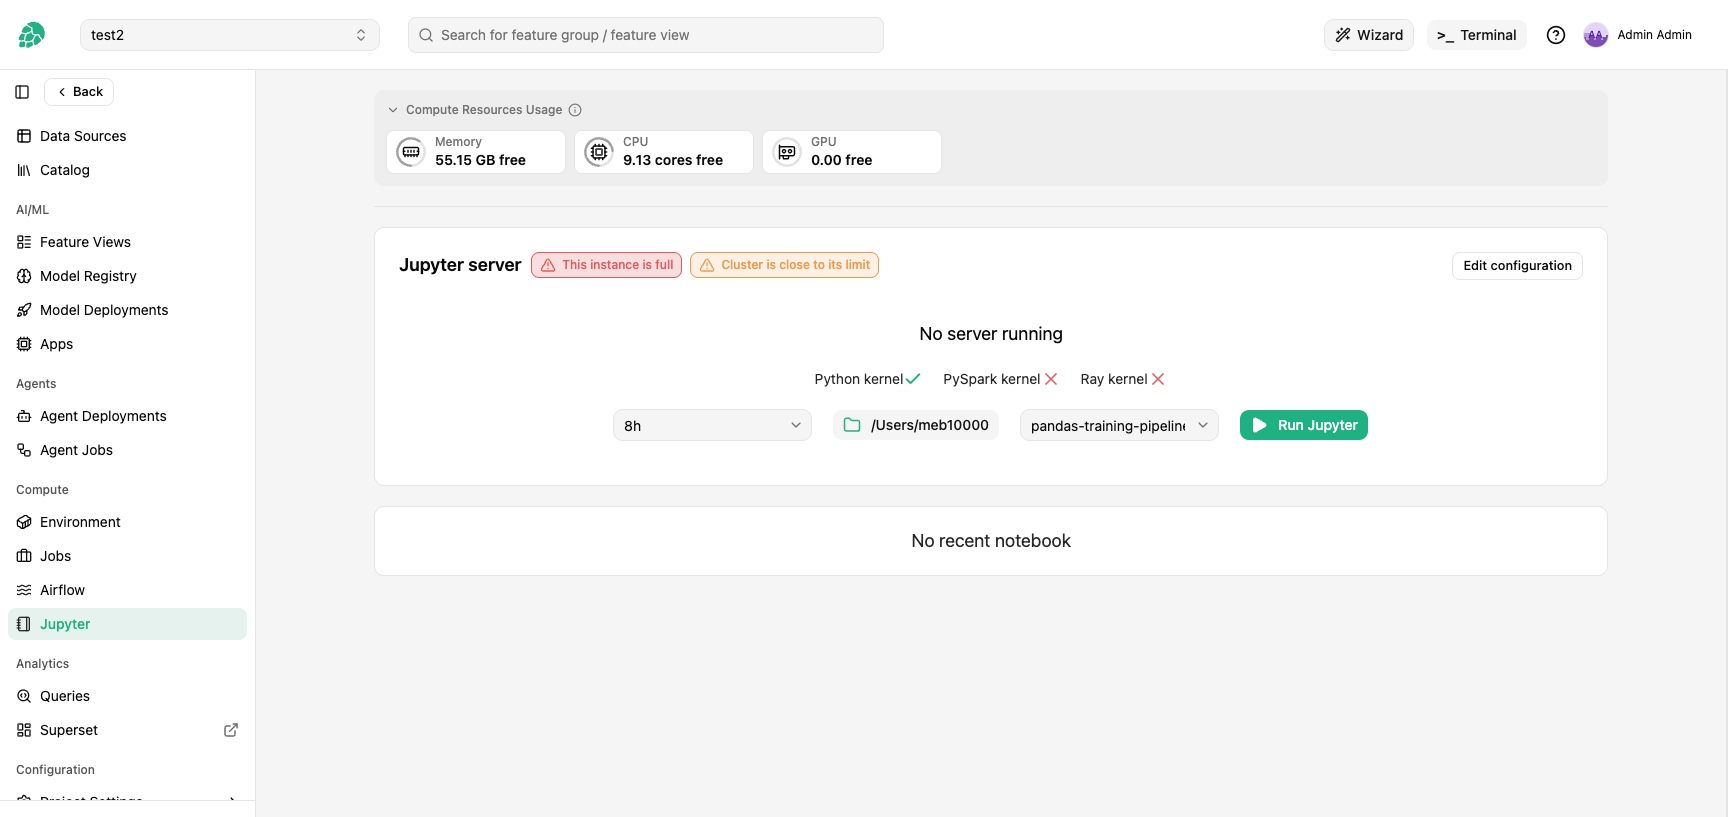Open Agent Jobs
The height and width of the screenshot is (817, 1728).
(x=127, y=450)
